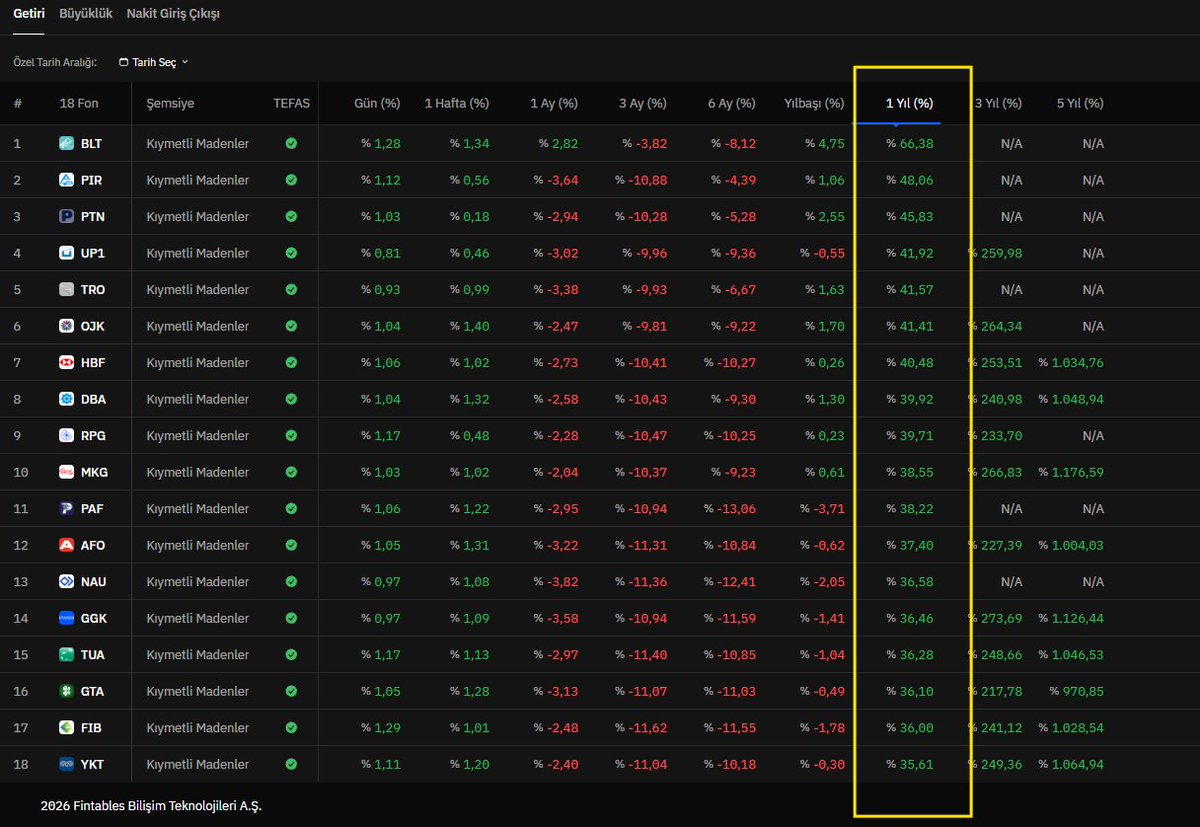Image resolution: width=1200 pixels, height=827 pixels.
Task: Click the FIB fund logo icon
Action: [x=66, y=727]
